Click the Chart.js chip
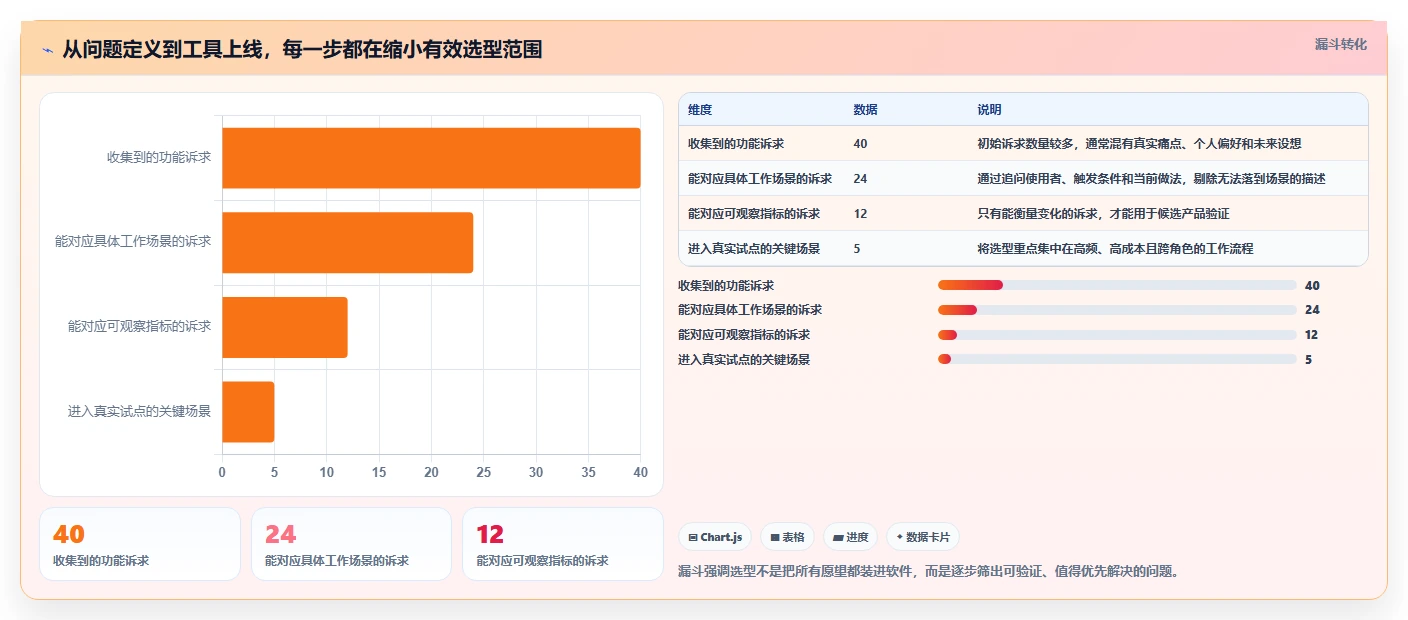This screenshot has height=620, width=1408. [x=715, y=537]
